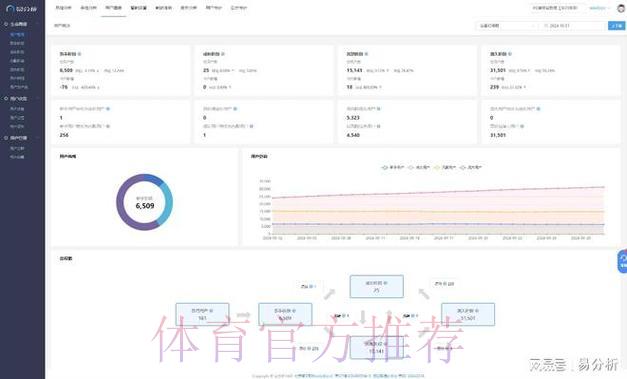Open the highlighted blue sidebar menu item
Image resolution: width=627 pixels, height=379 pixels.
point(17,35)
